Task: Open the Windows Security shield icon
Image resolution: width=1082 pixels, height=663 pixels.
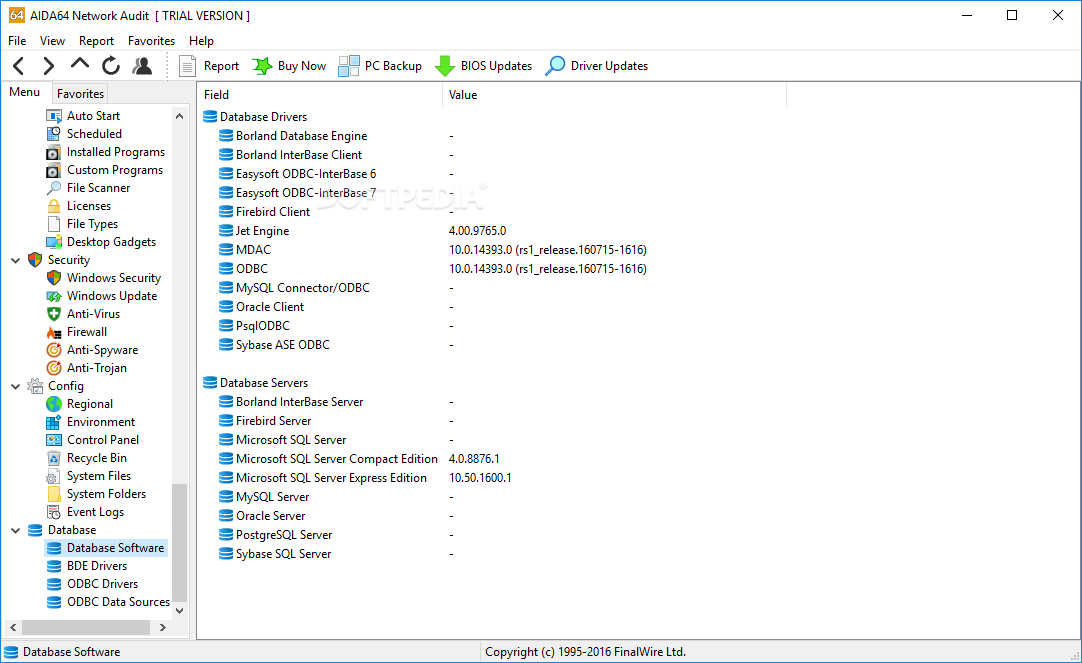Action: (x=53, y=277)
